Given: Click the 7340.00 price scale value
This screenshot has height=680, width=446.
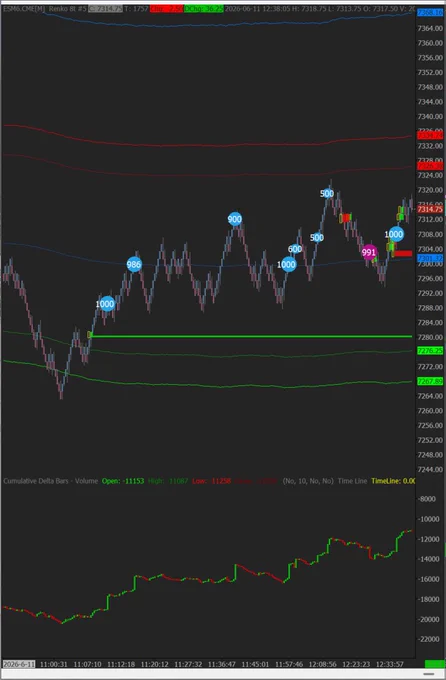Looking at the screenshot, I should pos(430,116).
